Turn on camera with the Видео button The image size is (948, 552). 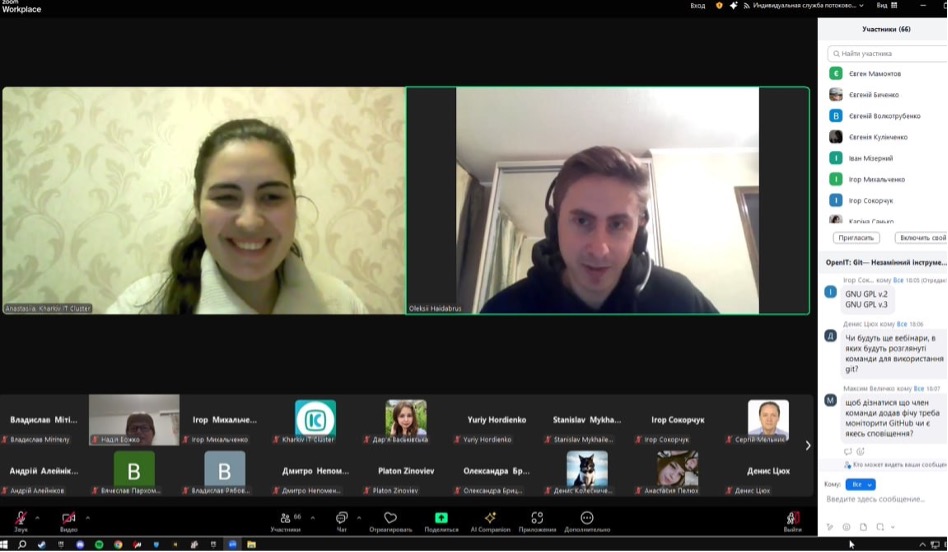pyautogui.click(x=68, y=521)
